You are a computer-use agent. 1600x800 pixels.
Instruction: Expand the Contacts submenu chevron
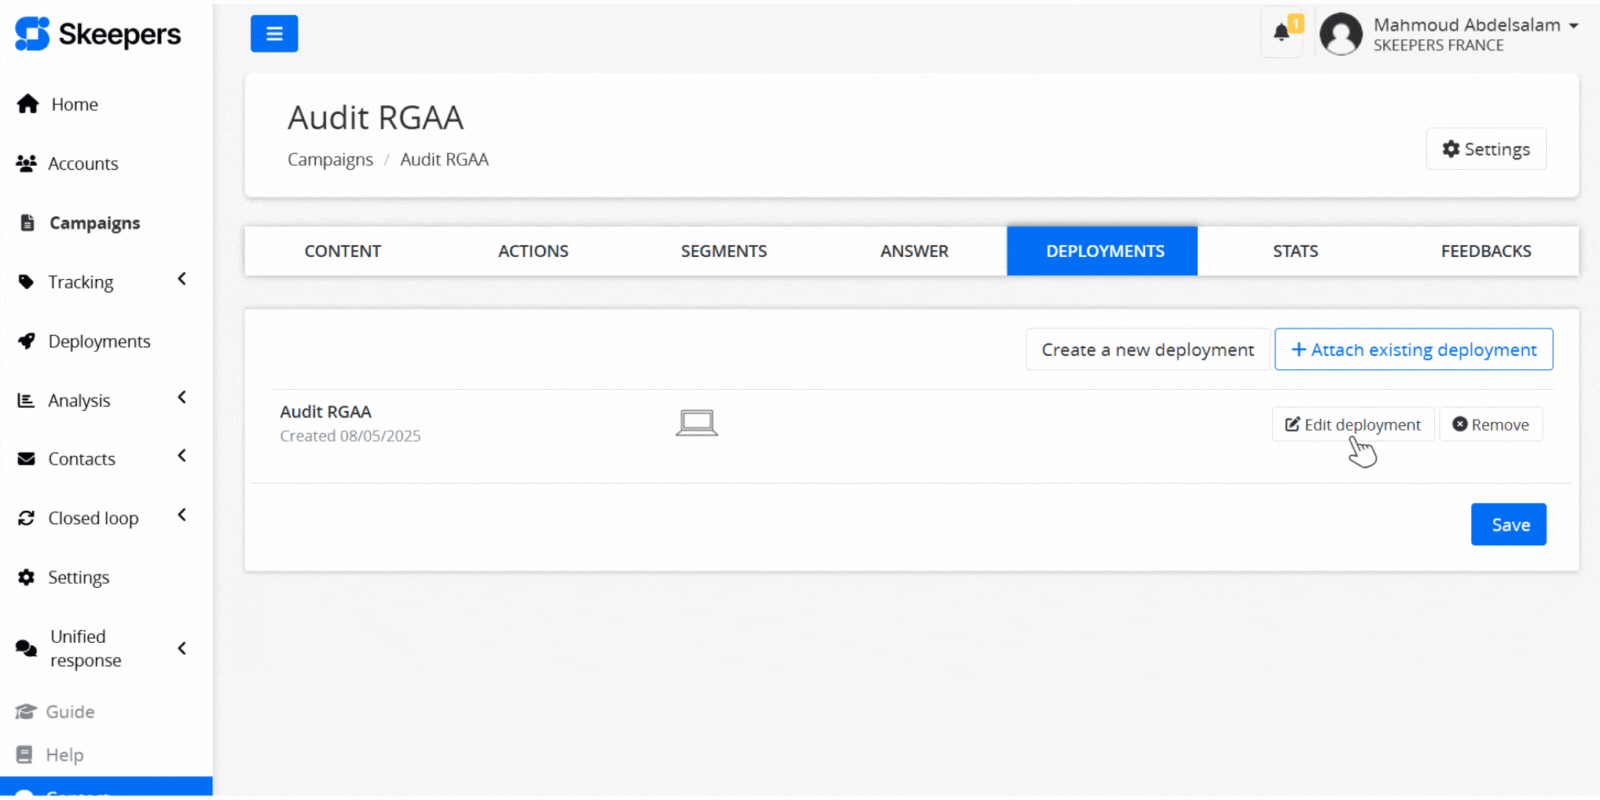182,457
